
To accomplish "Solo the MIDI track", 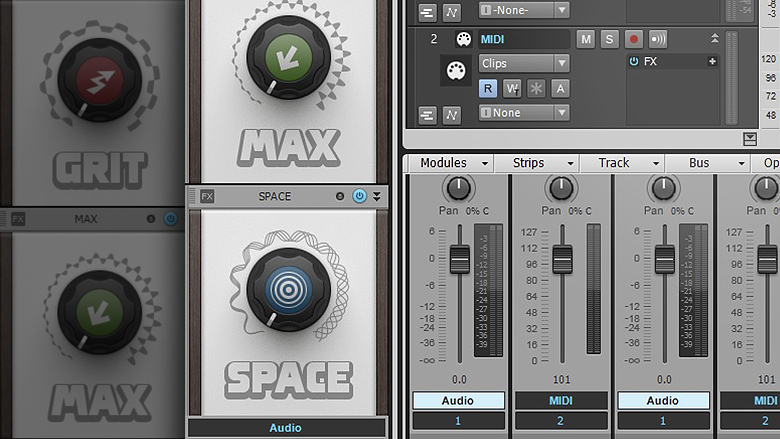I will [609, 39].
